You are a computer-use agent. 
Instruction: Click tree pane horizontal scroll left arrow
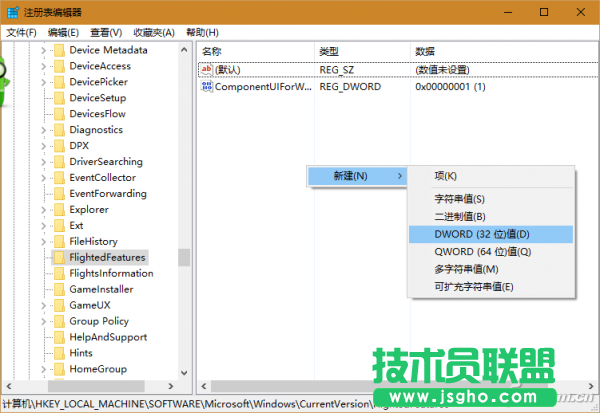(9, 386)
